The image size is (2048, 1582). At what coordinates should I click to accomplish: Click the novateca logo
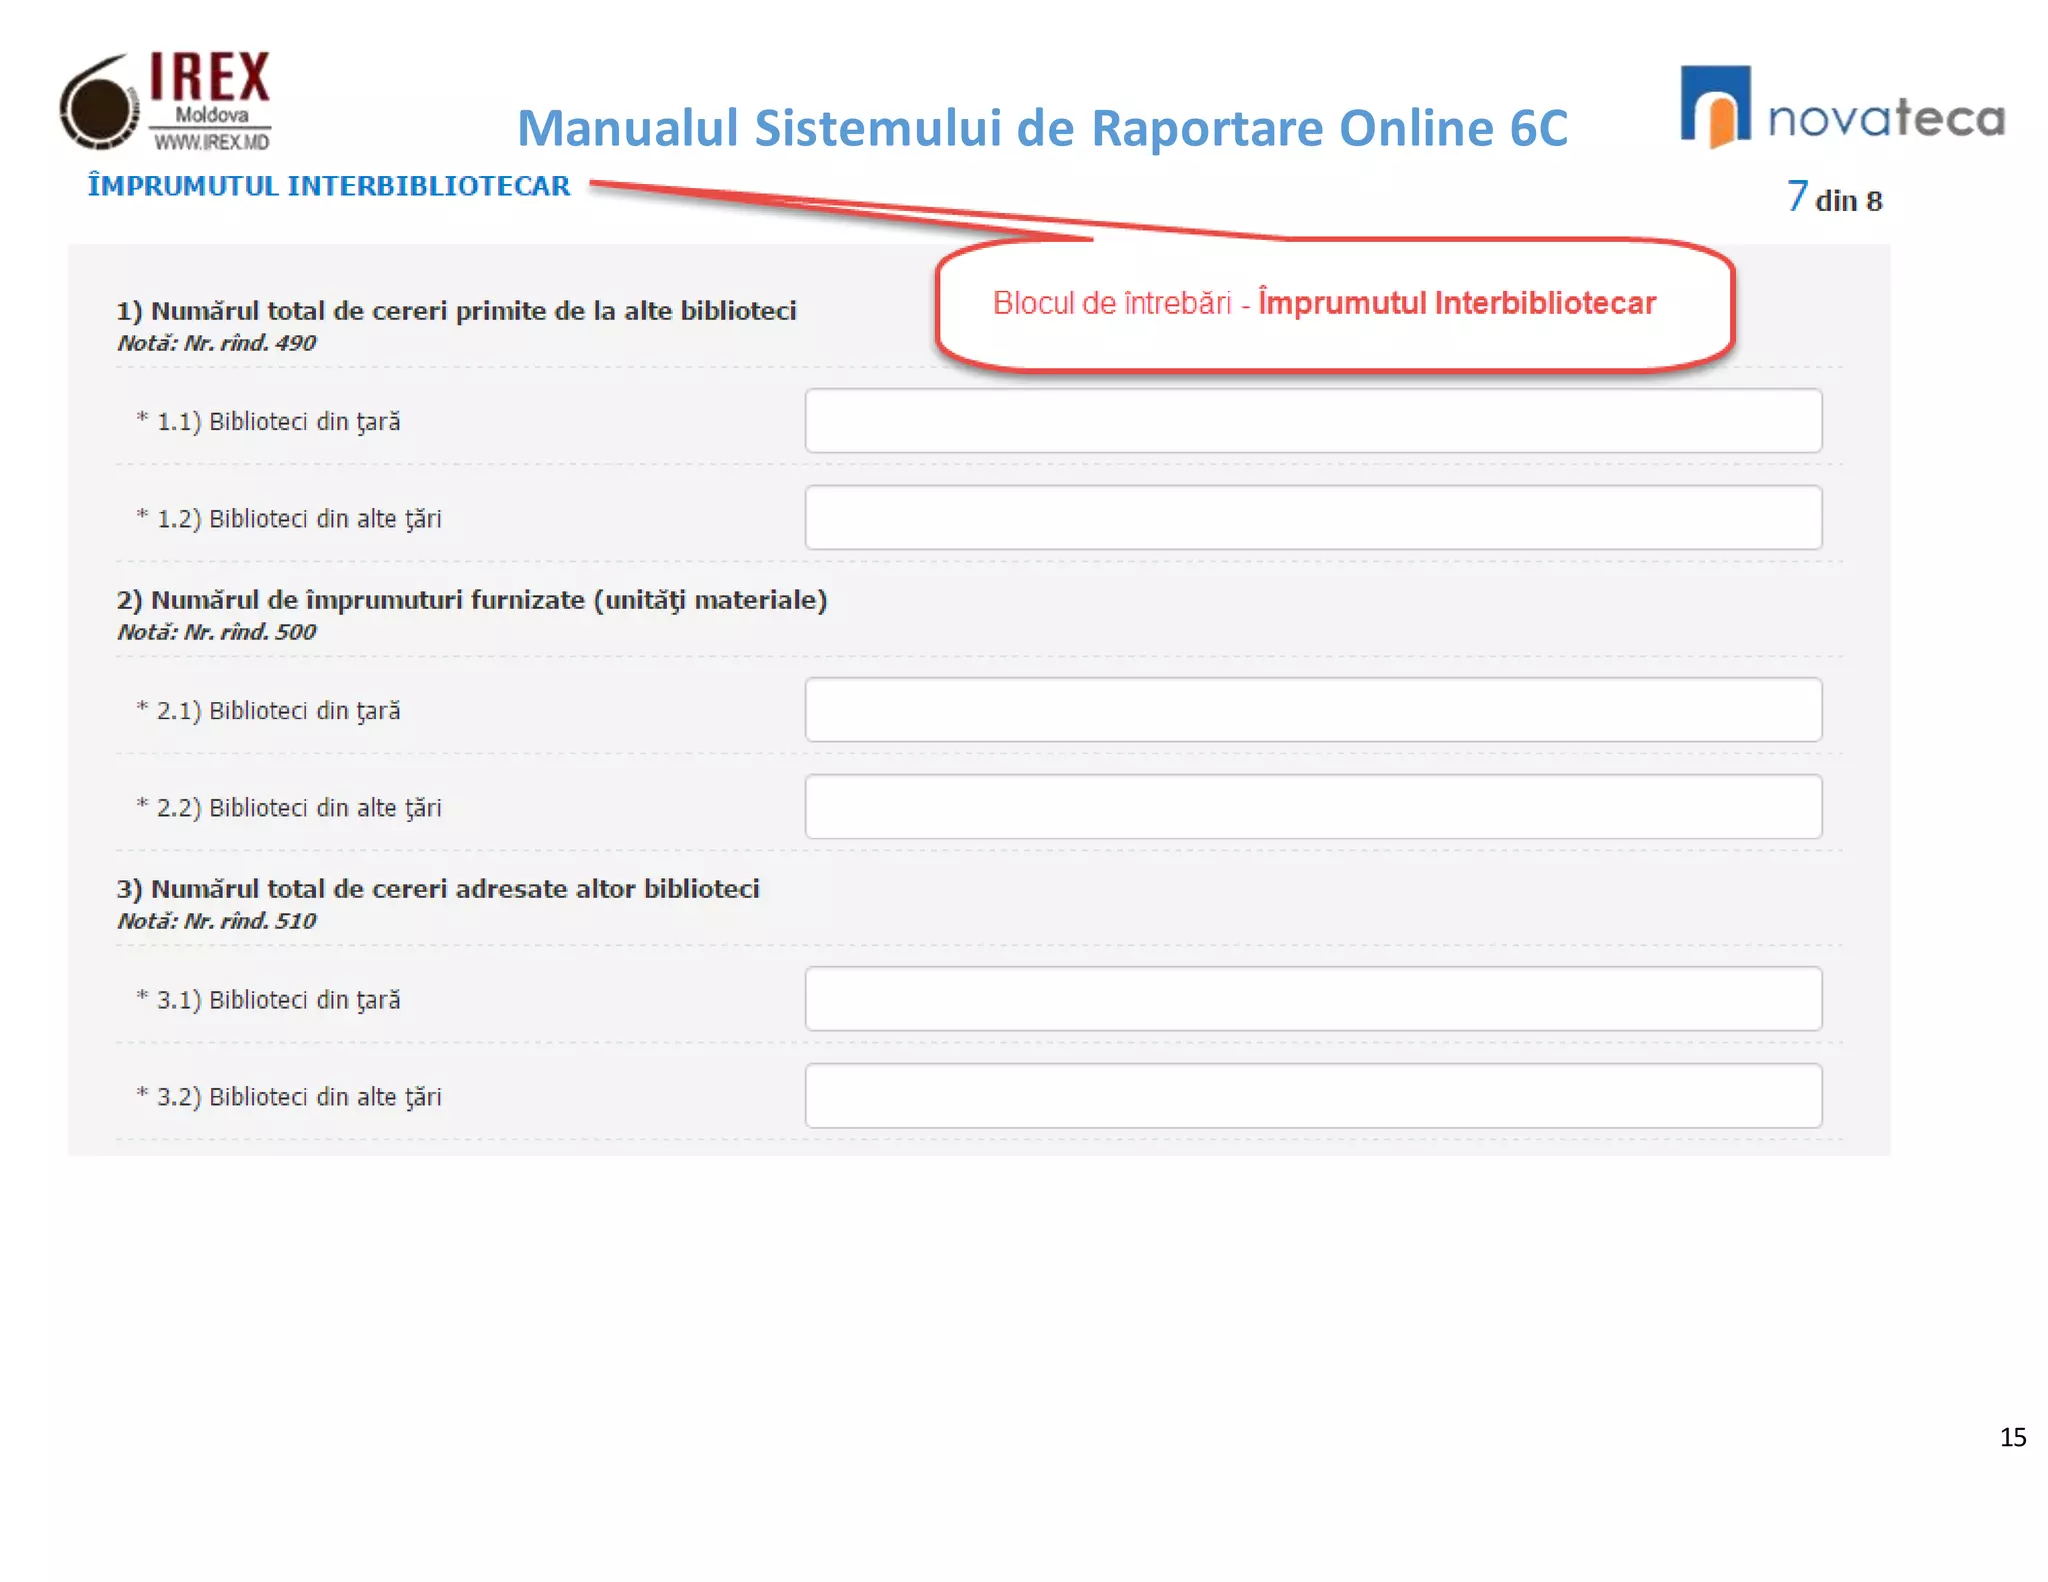(x=1842, y=107)
